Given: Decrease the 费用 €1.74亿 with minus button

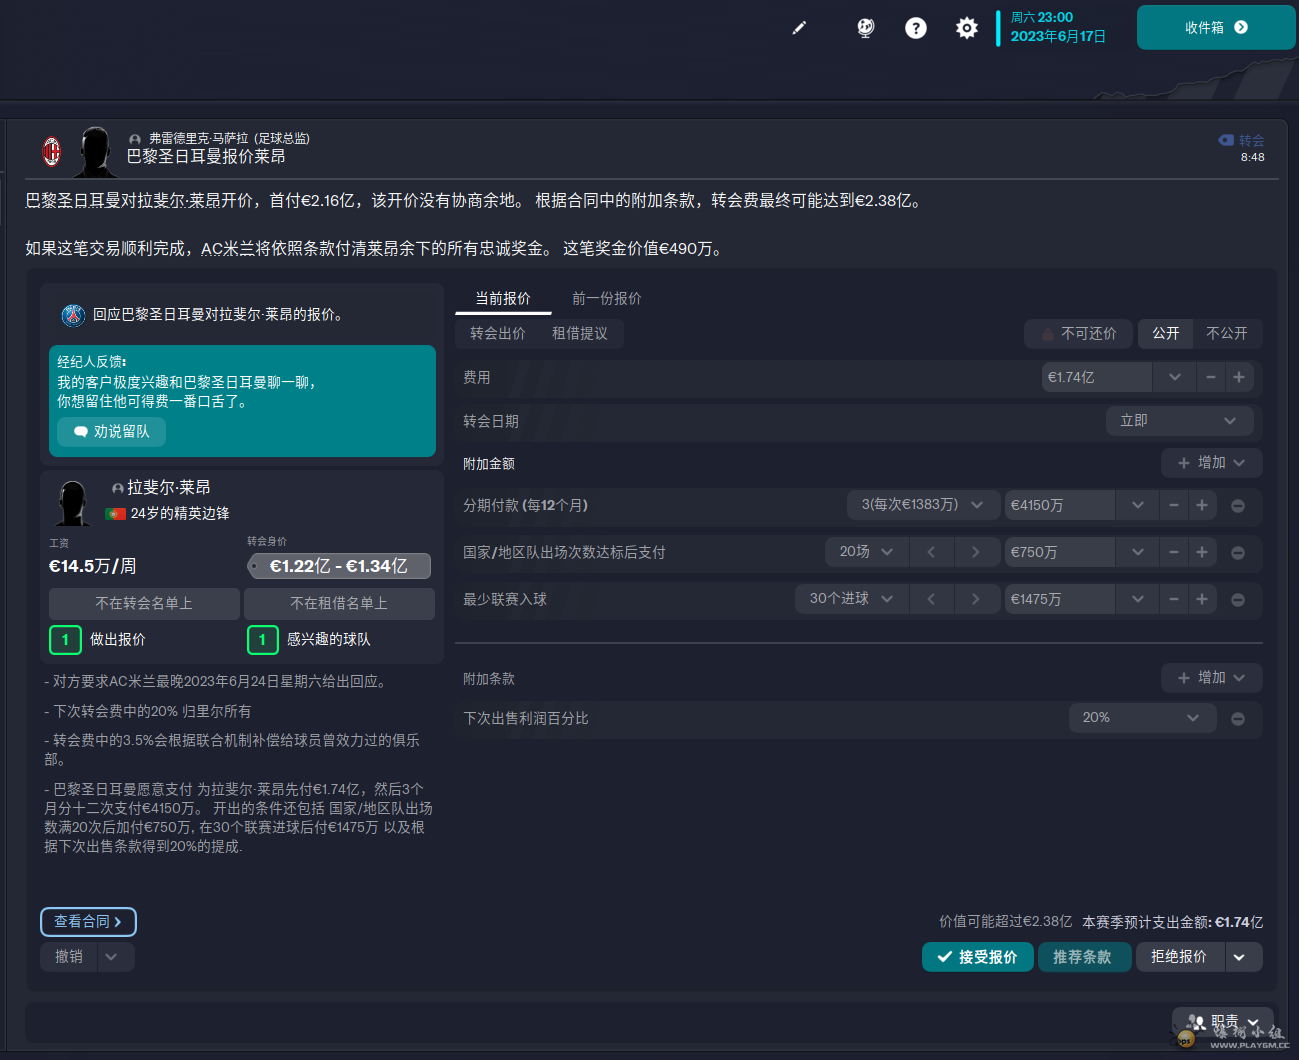Looking at the screenshot, I should [x=1211, y=377].
